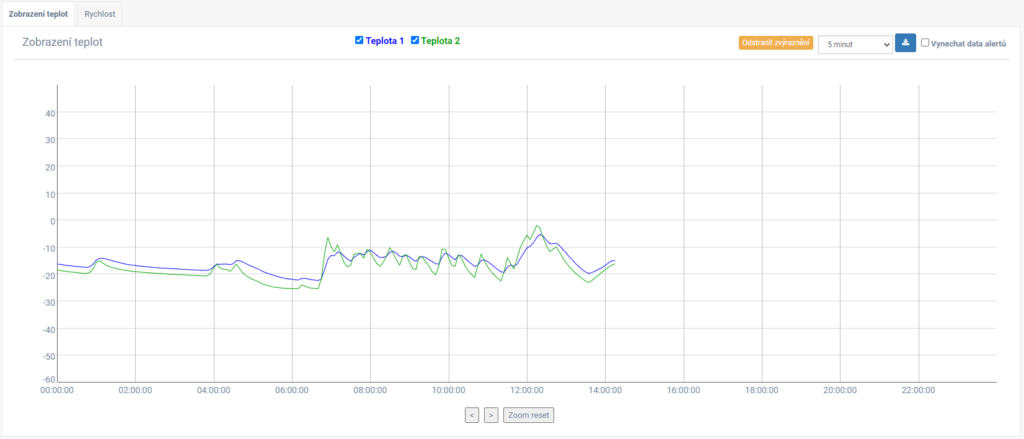The image size is (1024, 439).
Task: Open the 5 minut interval dropdown
Action: tap(855, 44)
